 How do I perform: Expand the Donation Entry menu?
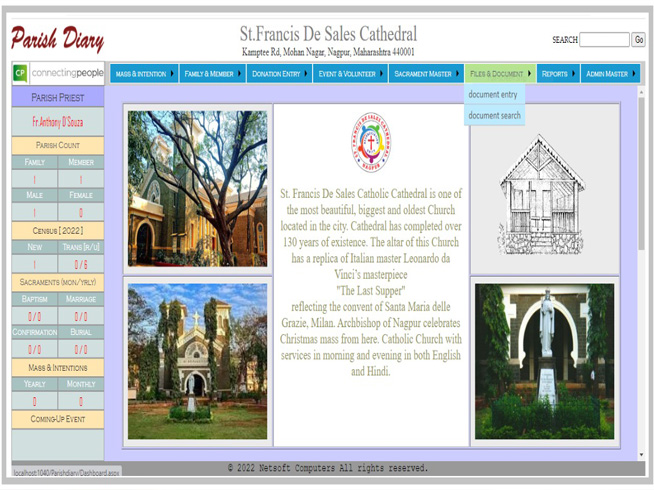click(280, 74)
